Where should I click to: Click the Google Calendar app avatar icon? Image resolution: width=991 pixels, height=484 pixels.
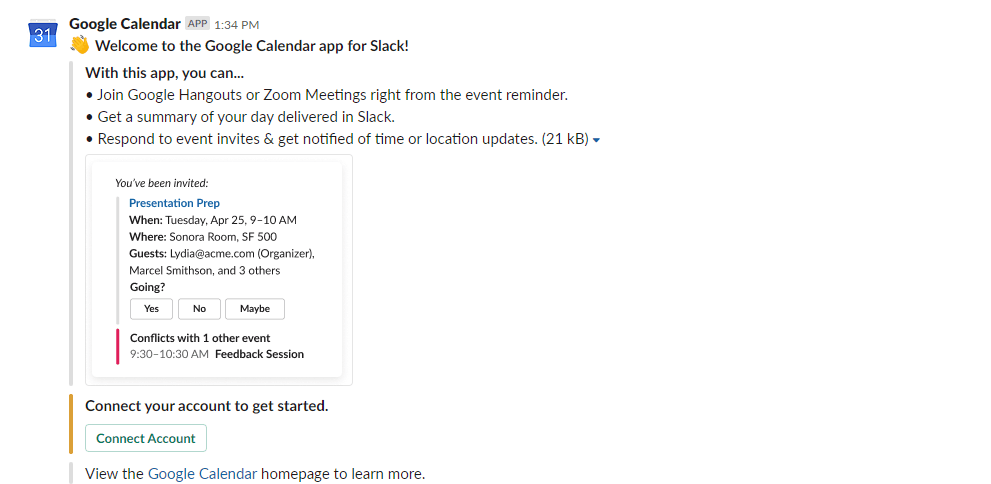(43, 34)
